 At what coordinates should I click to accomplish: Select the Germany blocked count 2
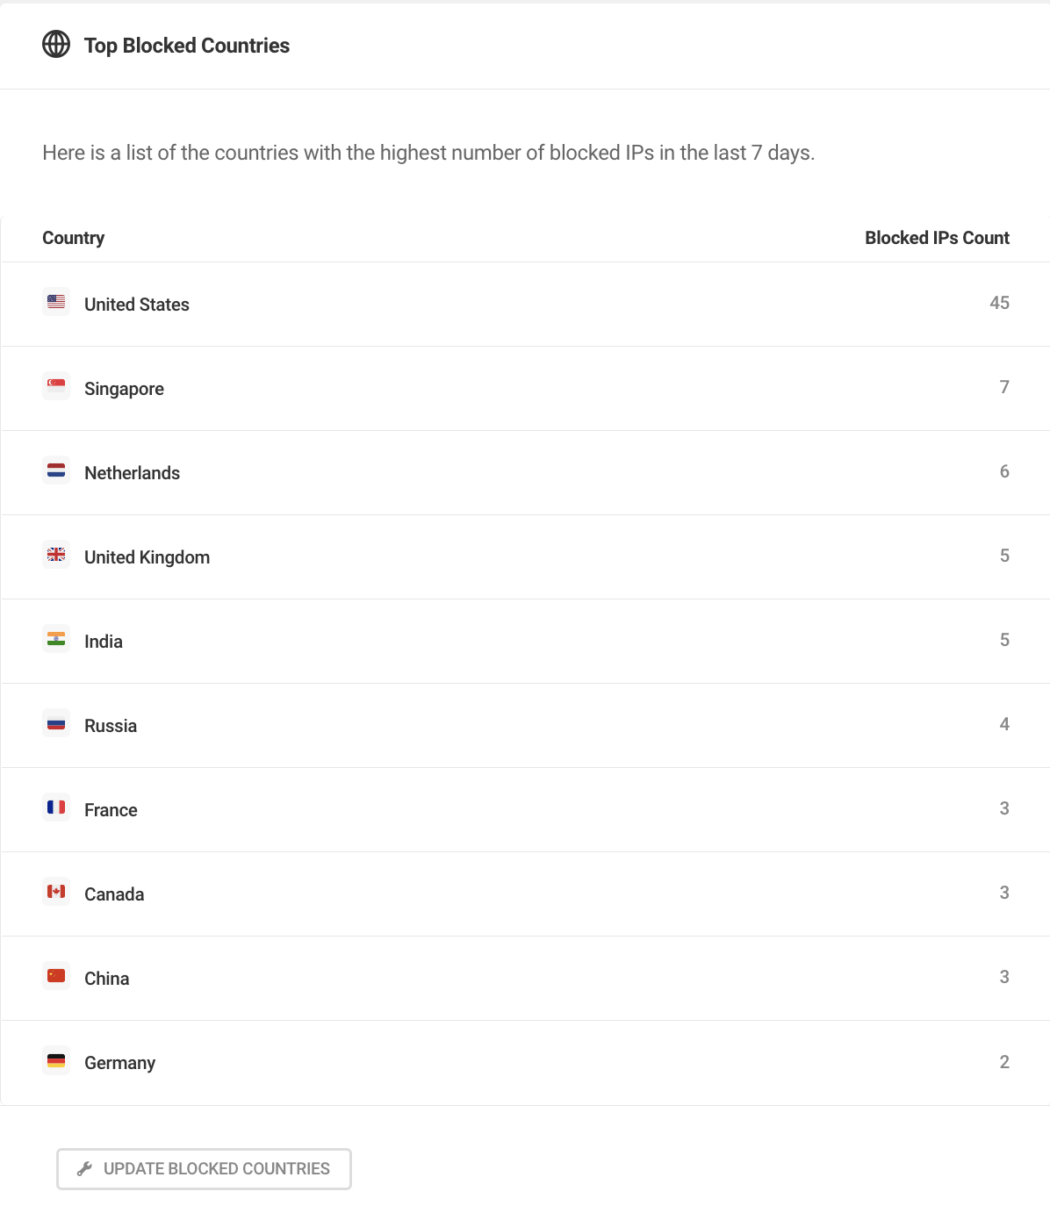coord(1004,1062)
